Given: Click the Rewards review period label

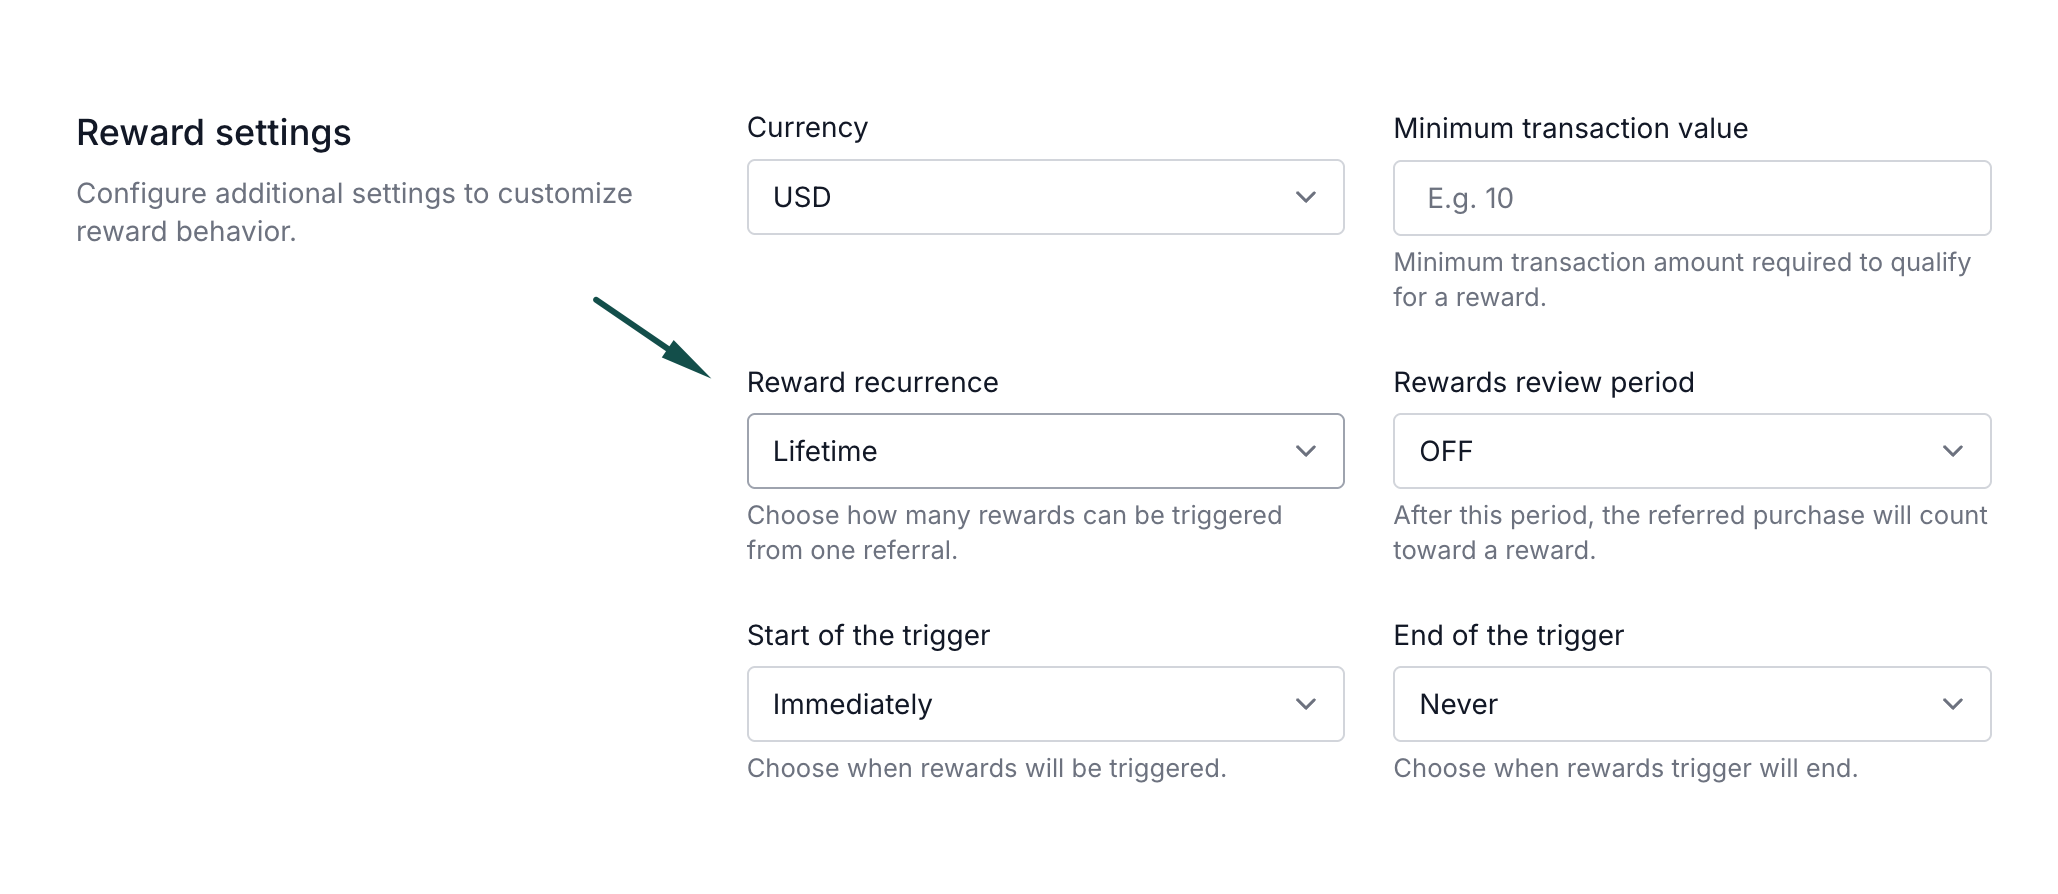Looking at the screenshot, I should (1543, 382).
